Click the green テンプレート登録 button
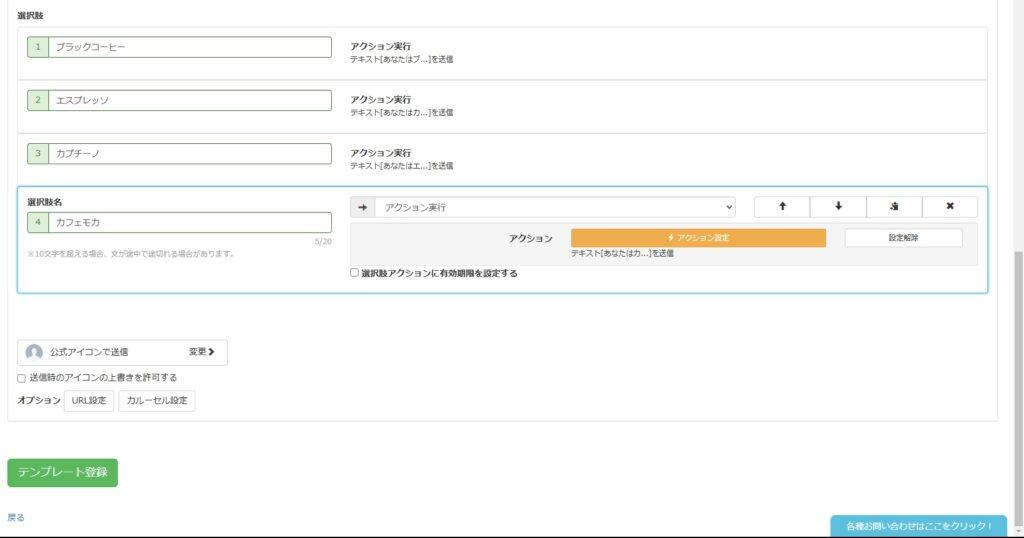This screenshot has height=538, width=1024. coord(62,472)
